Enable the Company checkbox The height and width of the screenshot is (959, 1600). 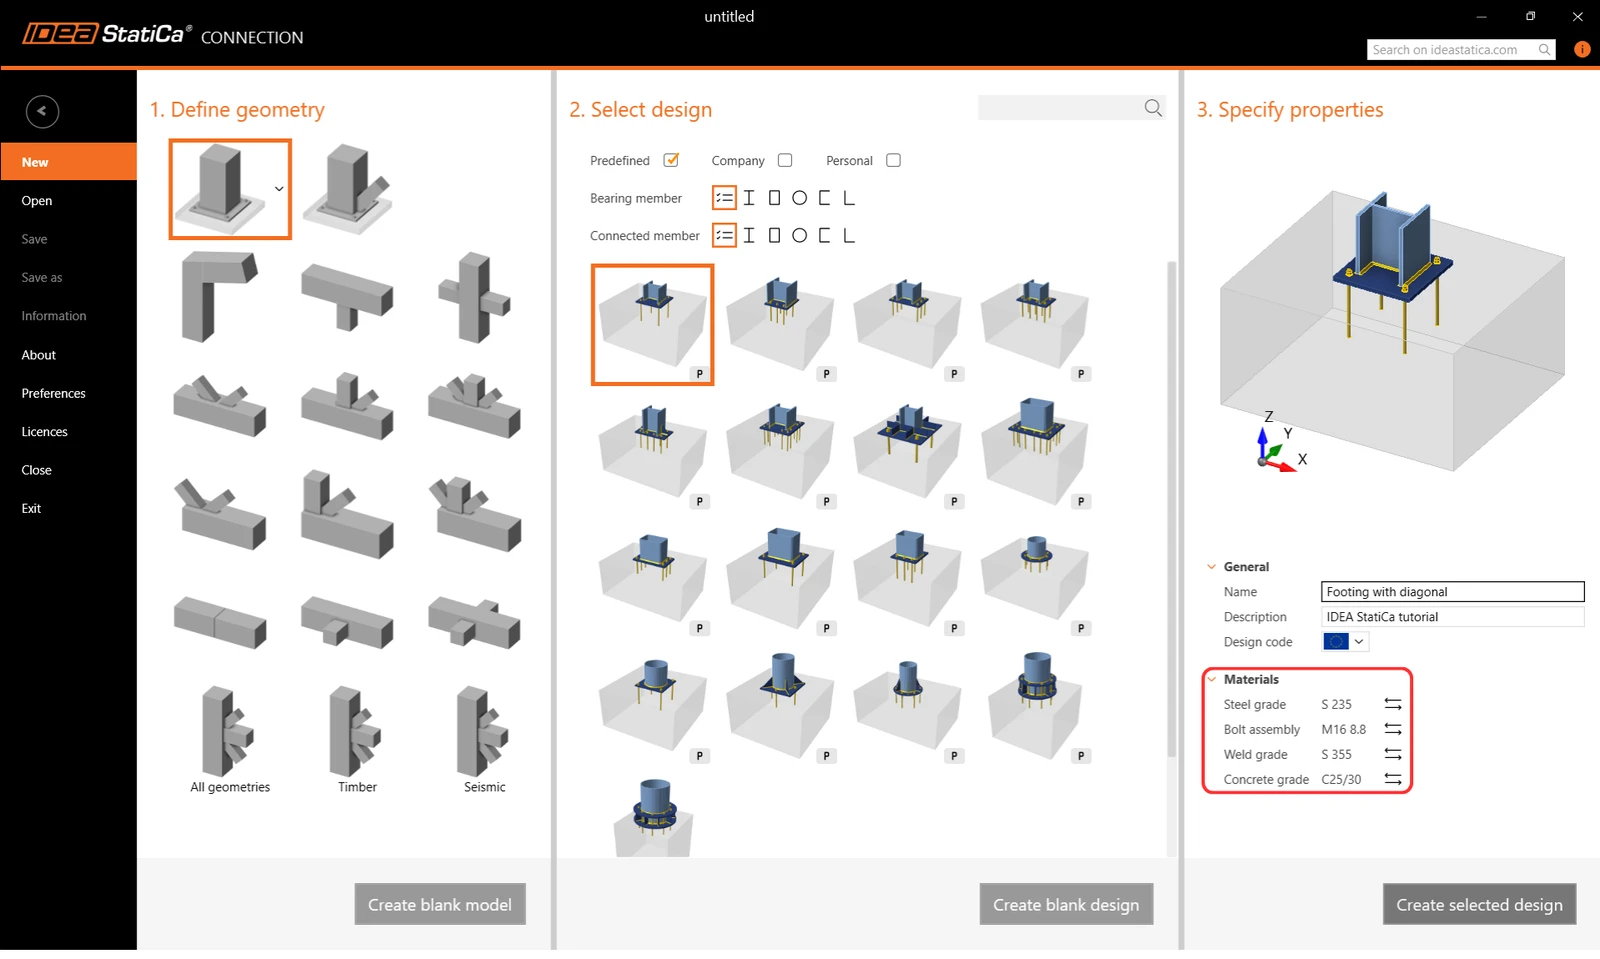(x=785, y=160)
